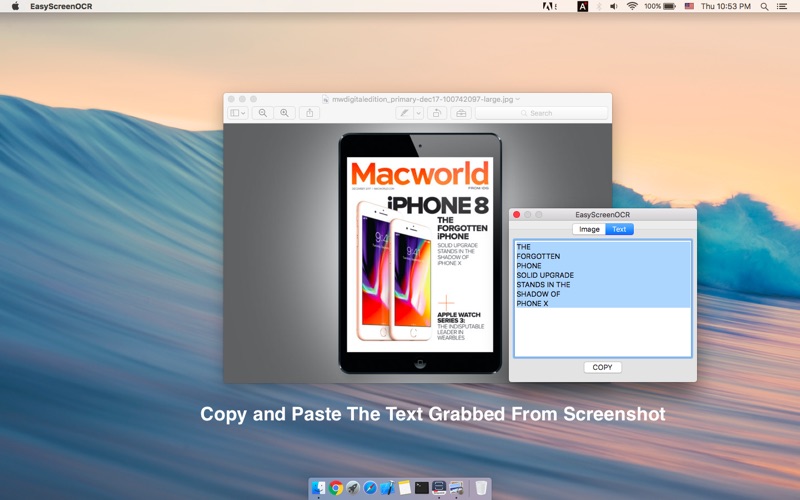Click the 'SOLID UPGRADE' line in OCR text

545,275
